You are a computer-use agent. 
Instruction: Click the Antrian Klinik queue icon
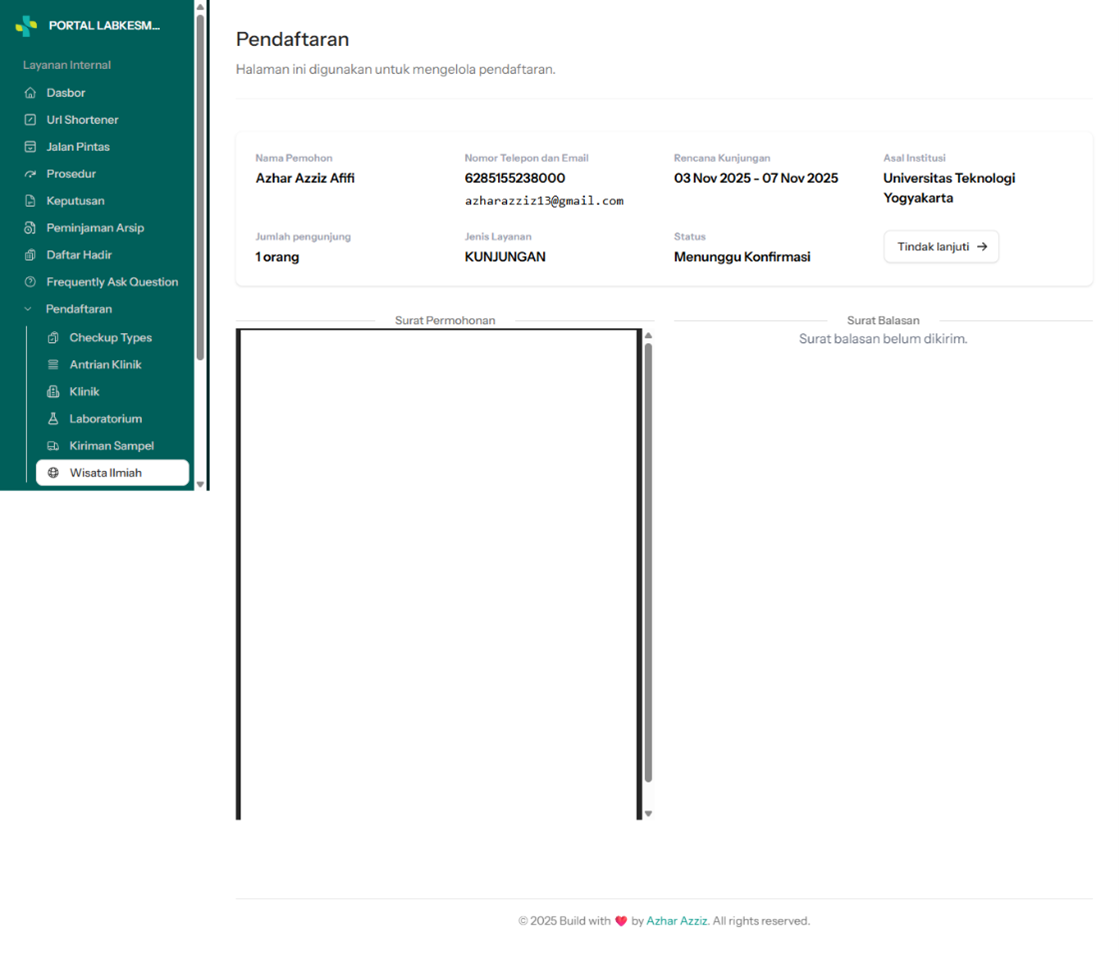point(53,365)
